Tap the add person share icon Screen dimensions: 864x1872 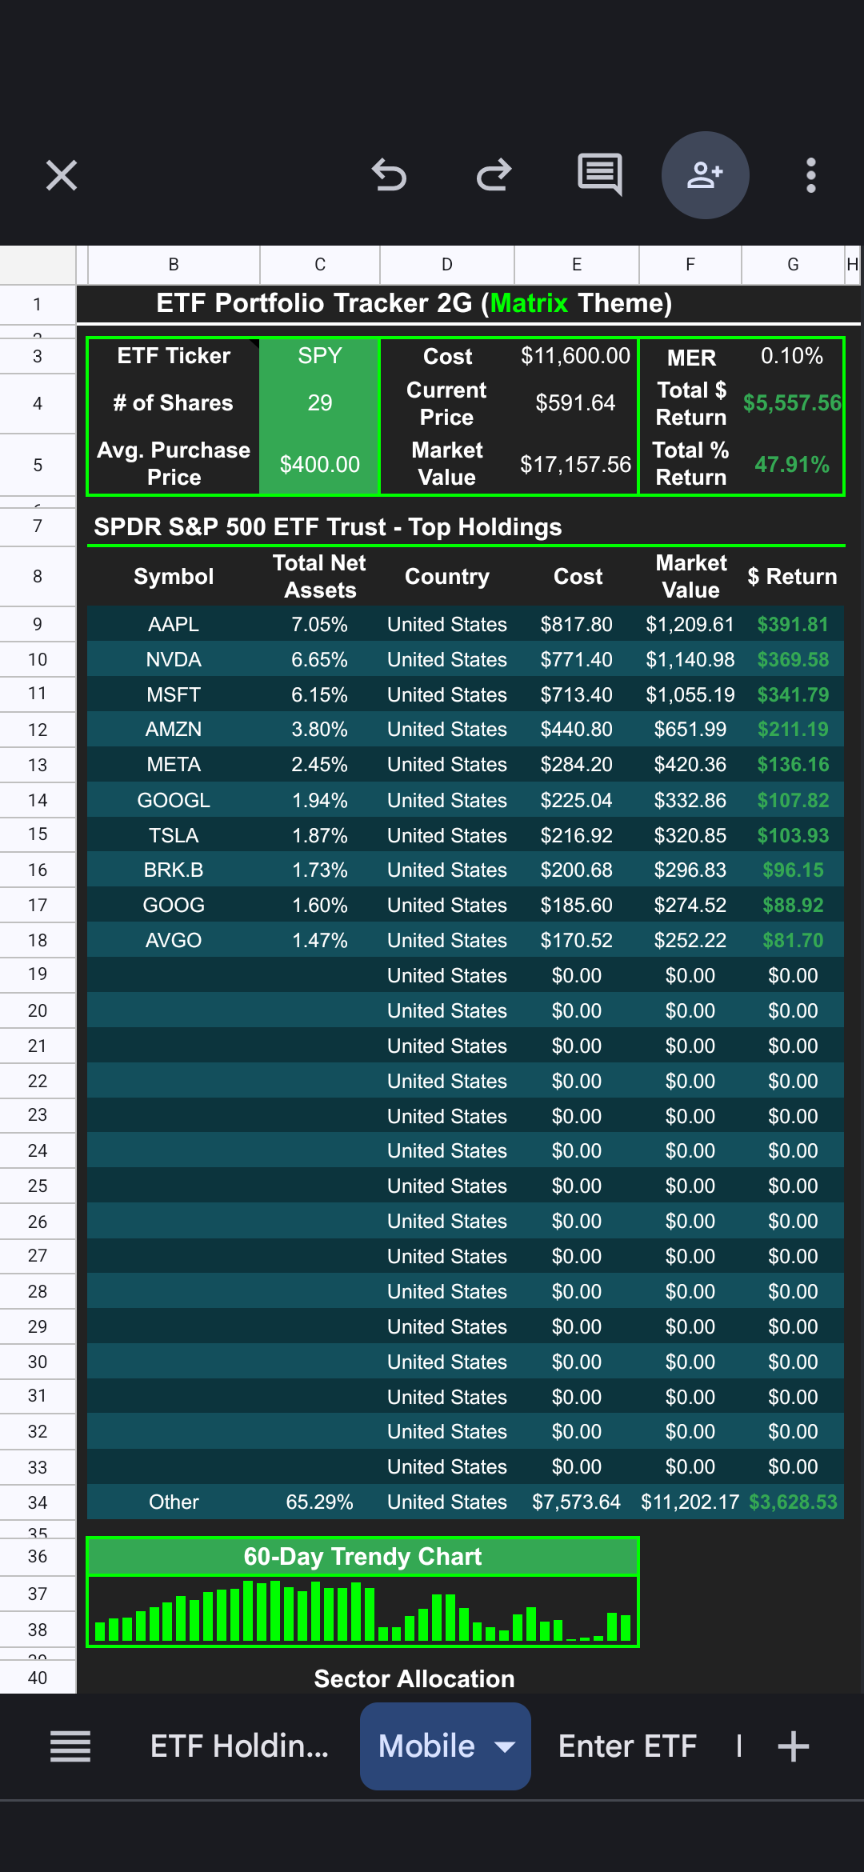point(705,175)
